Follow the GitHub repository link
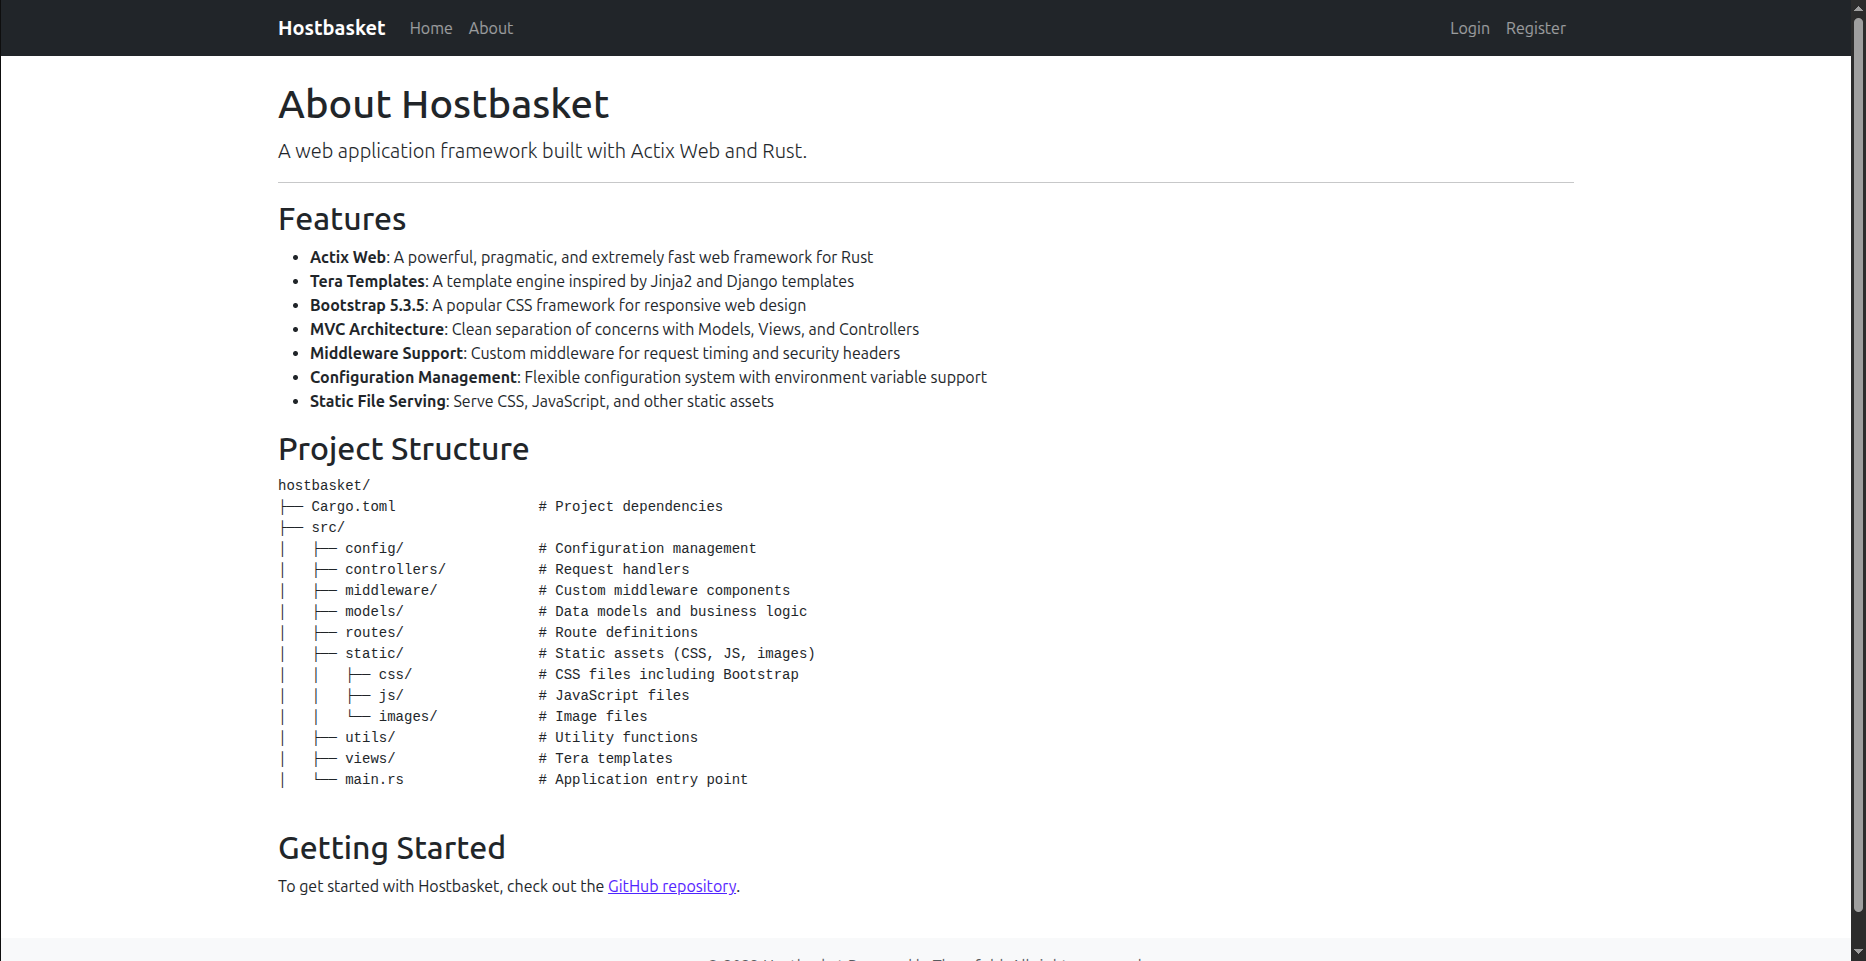Screen dimensions: 1866x961 [x=671, y=886]
